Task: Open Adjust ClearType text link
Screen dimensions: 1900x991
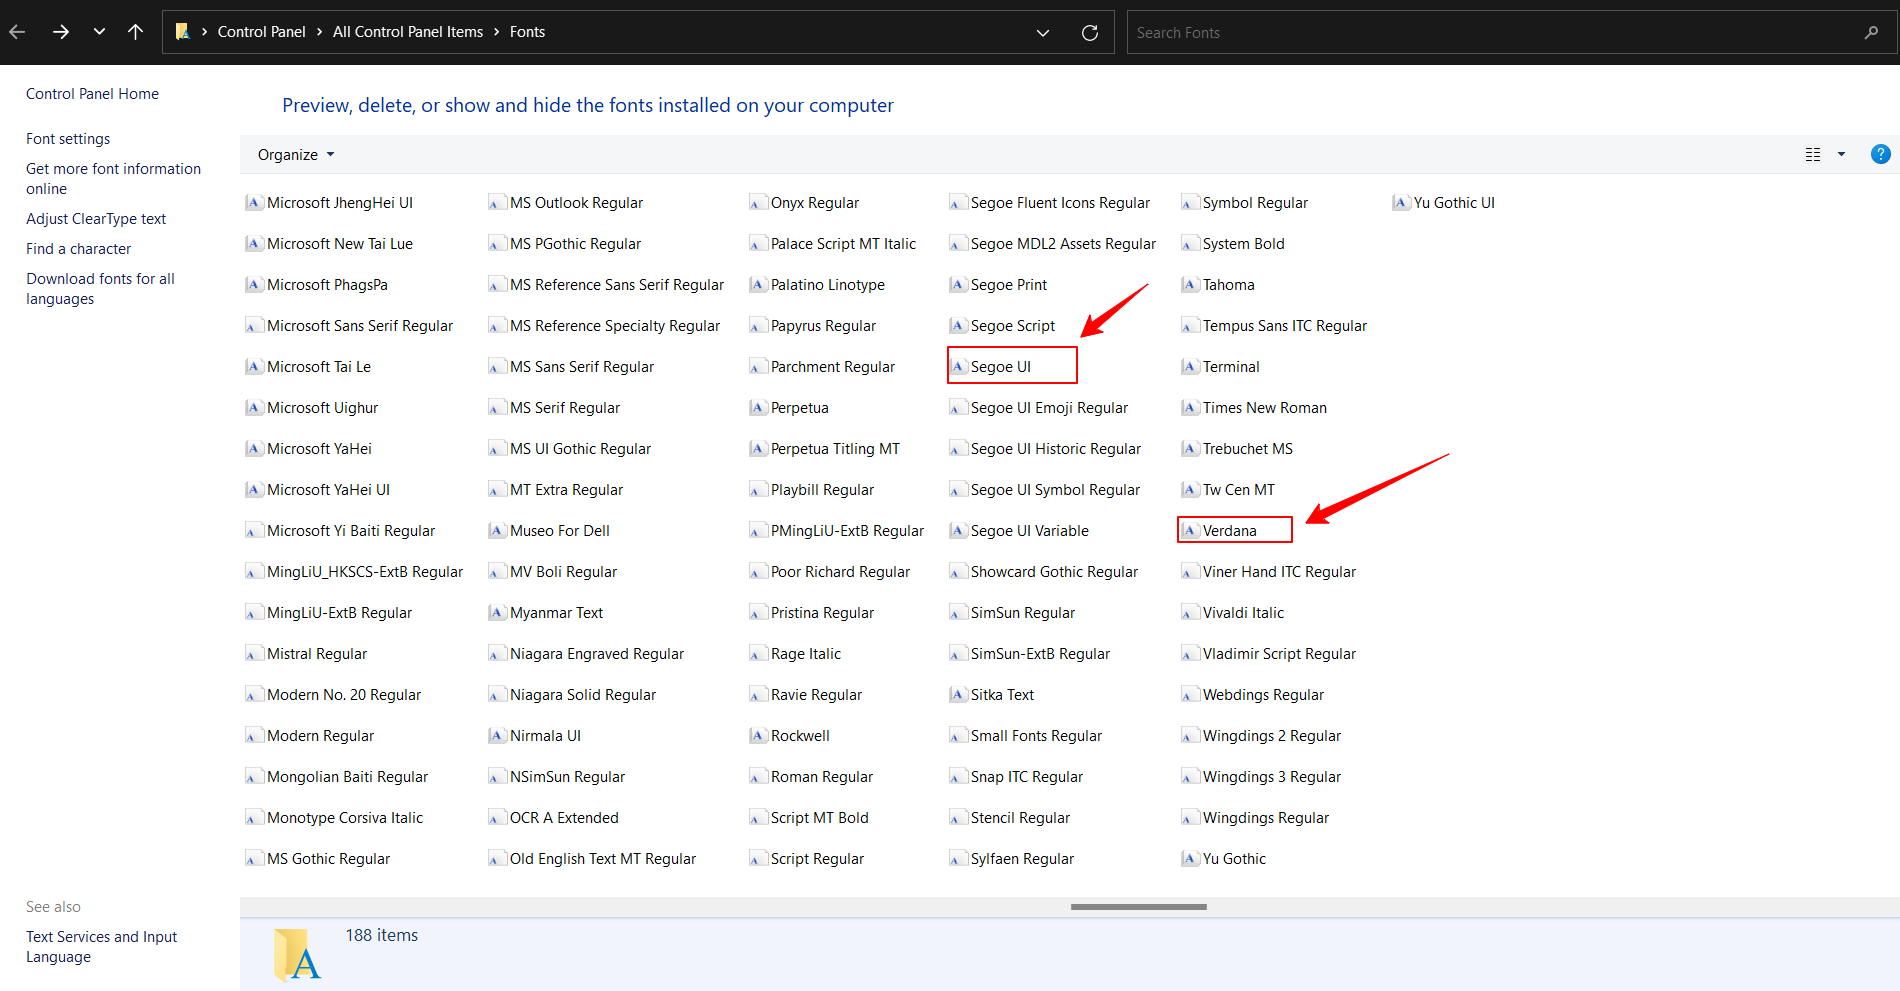Action: click(x=96, y=219)
